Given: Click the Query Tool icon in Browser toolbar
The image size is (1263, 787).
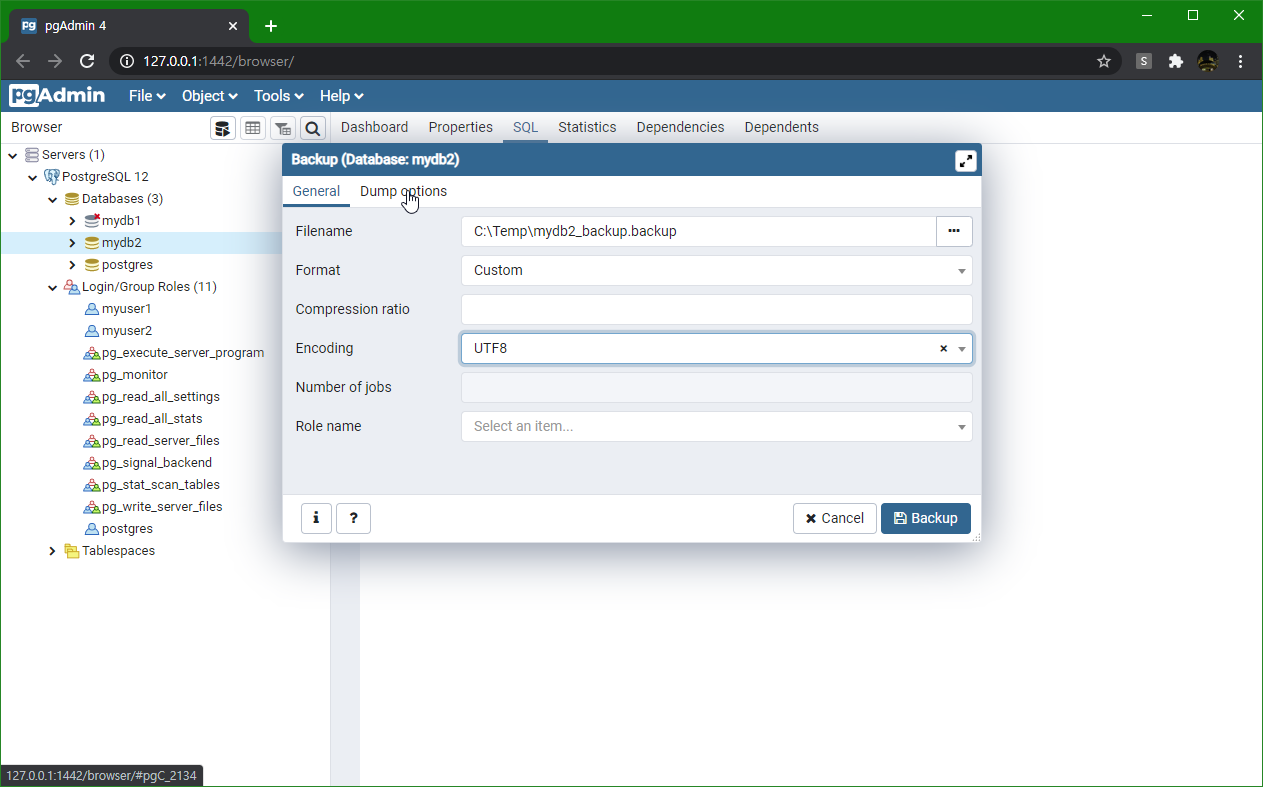Looking at the screenshot, I should click(223, 128).
